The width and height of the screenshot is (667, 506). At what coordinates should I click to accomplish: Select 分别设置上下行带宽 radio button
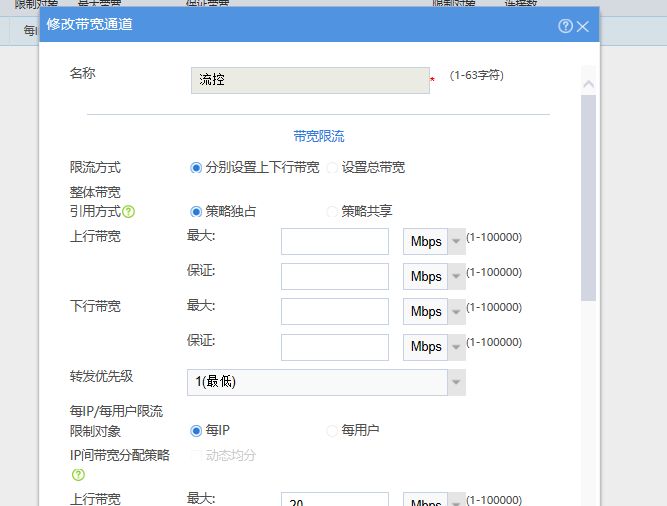[x=196, y=168]
